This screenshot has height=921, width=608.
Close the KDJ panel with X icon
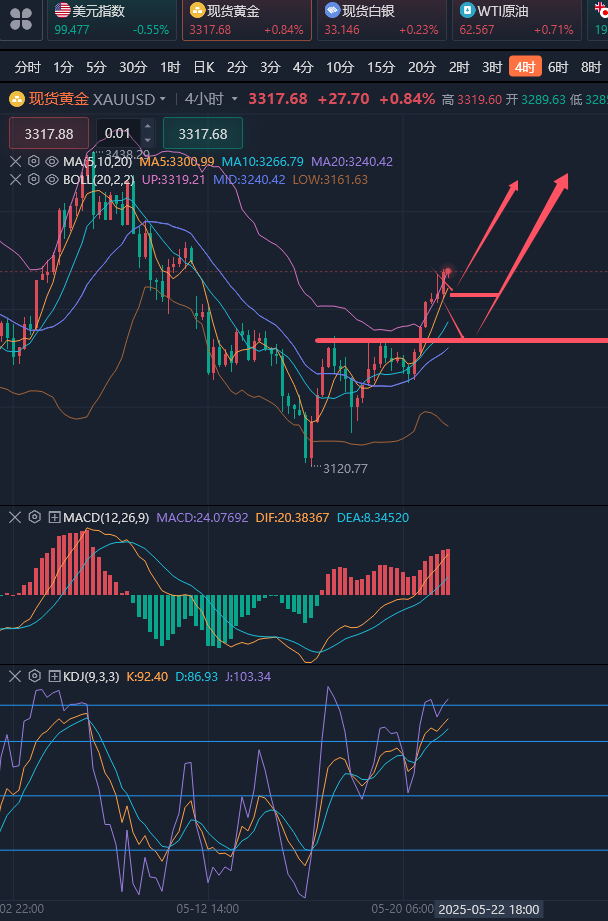pos(15,677)
